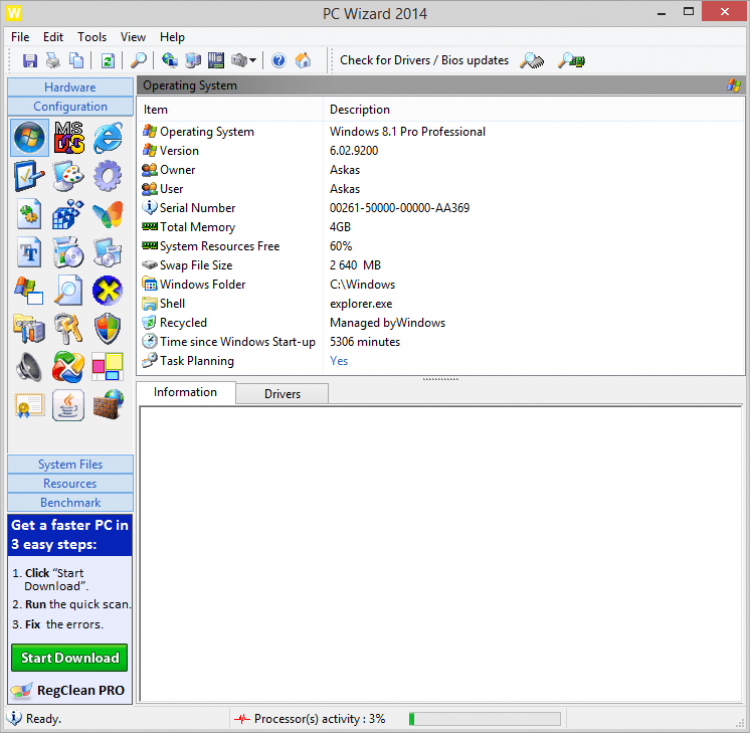Click the Processor(s) activity status text
Screen dimensions: 750x733
[320, 719]
